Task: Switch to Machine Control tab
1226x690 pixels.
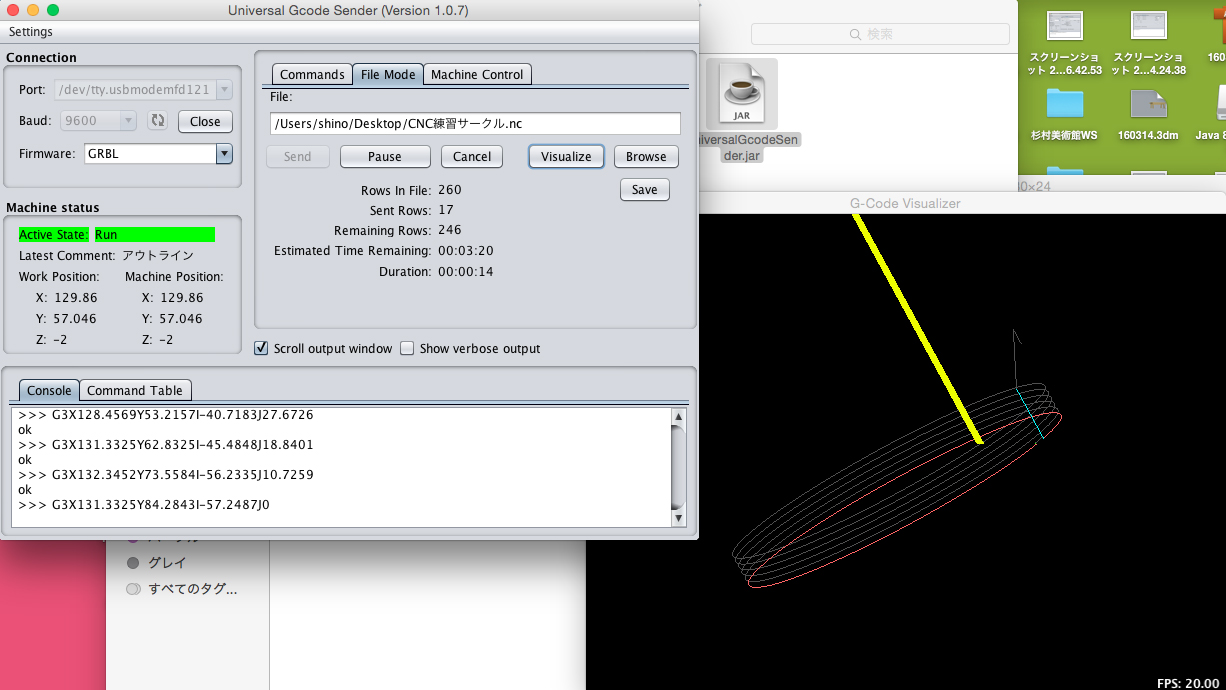Action: 477,74
